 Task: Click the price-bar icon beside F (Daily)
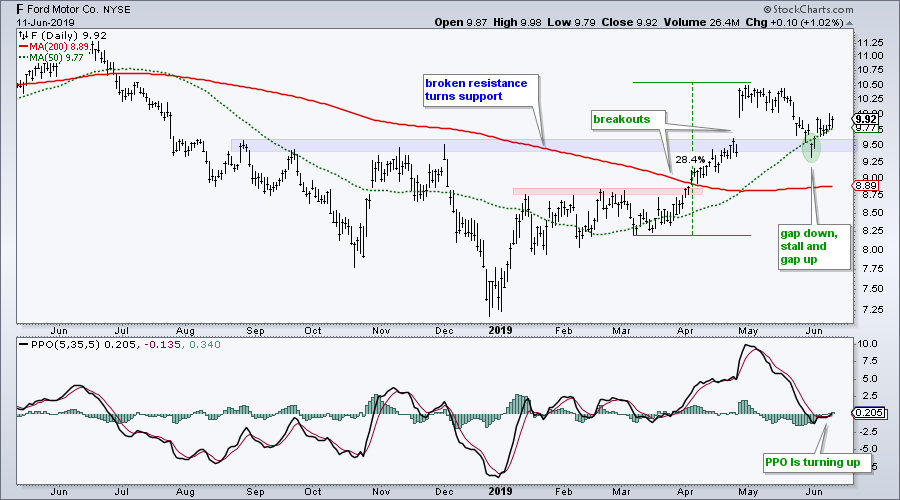tap(24, 36)
